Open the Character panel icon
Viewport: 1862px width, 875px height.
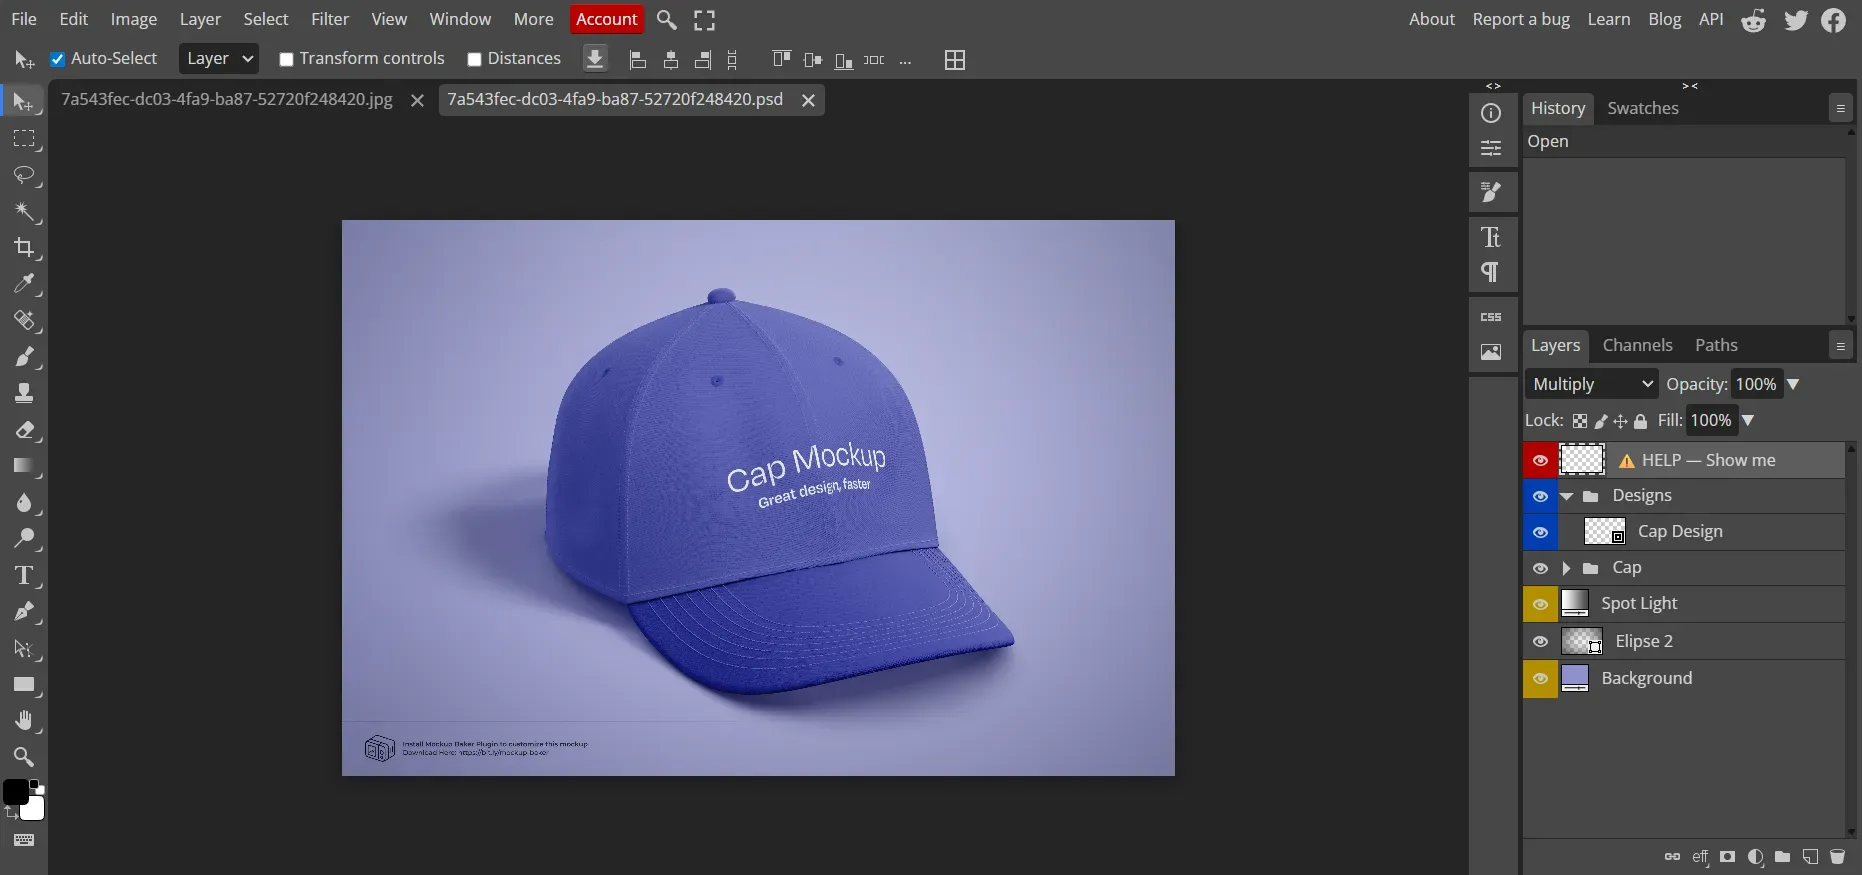coord(1491,237)
